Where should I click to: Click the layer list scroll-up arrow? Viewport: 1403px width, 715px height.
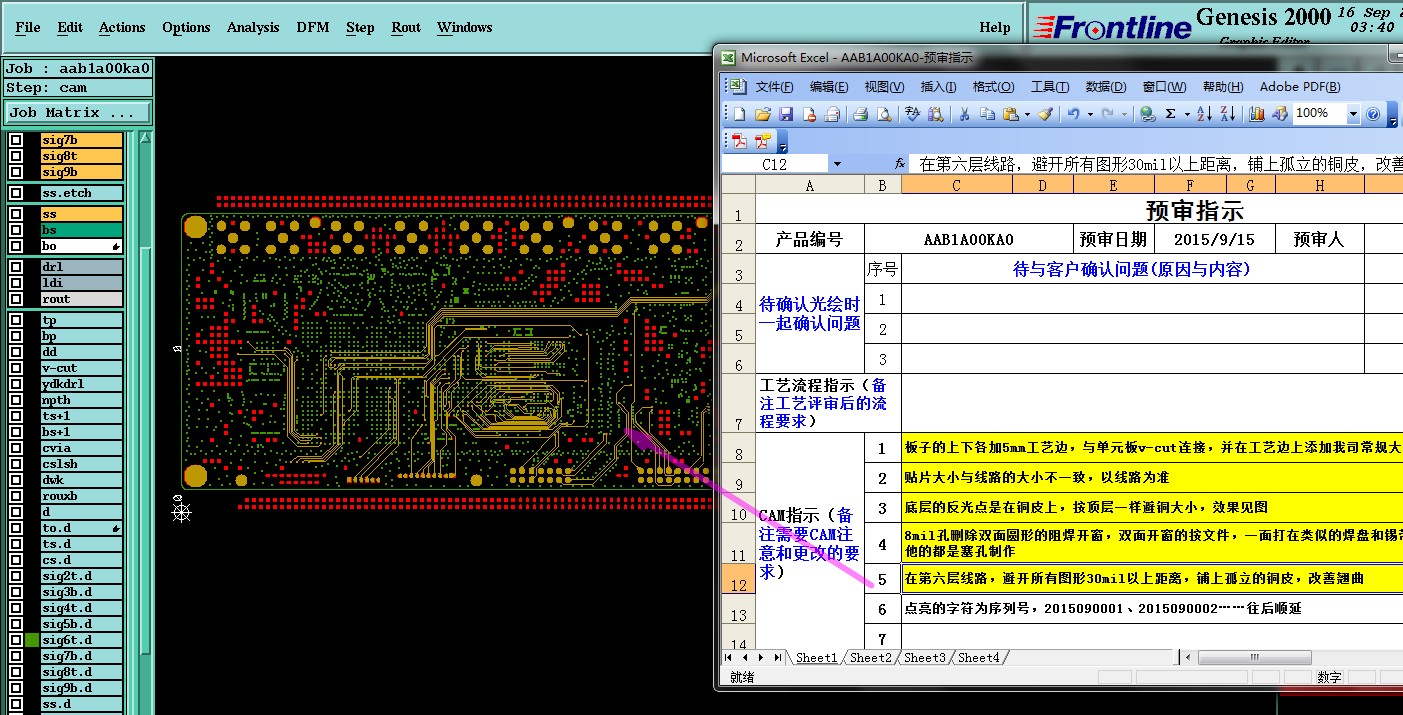(x=146, y=138)
